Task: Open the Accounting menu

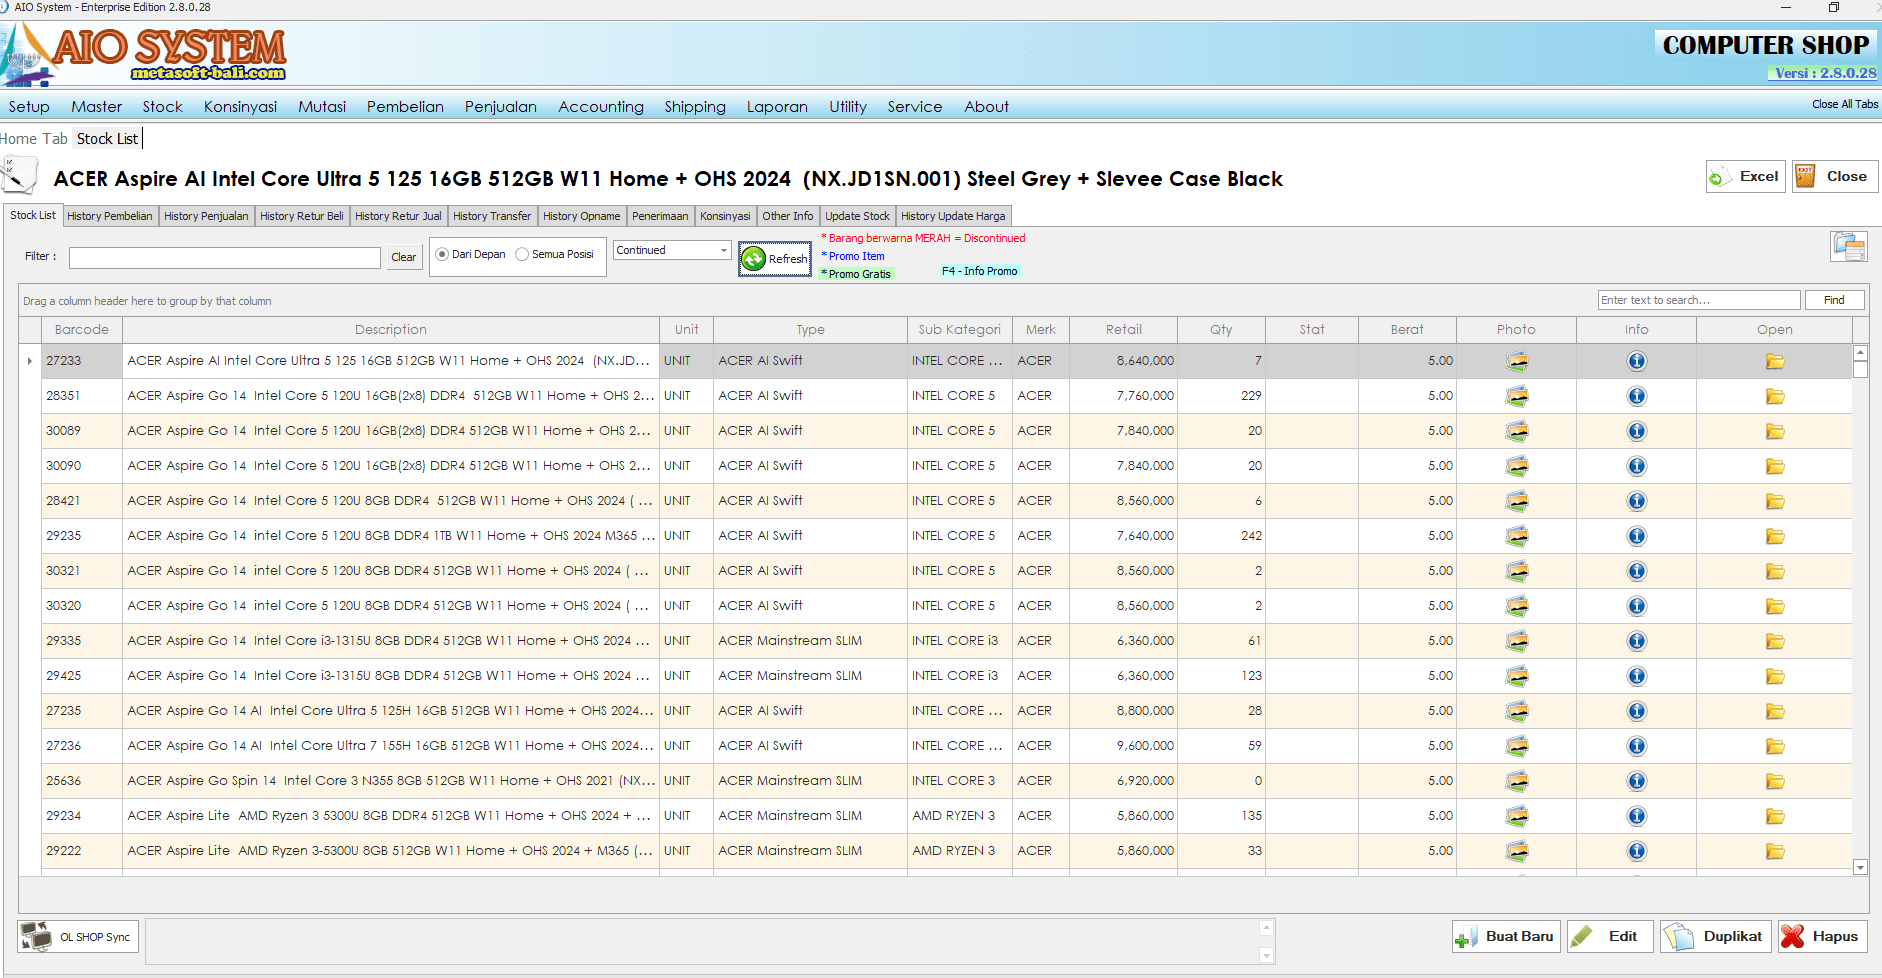Action: click(x=601, y=106)
